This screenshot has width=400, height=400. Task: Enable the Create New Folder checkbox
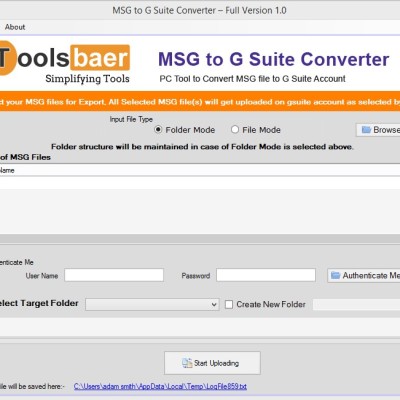tap(229, 304)
